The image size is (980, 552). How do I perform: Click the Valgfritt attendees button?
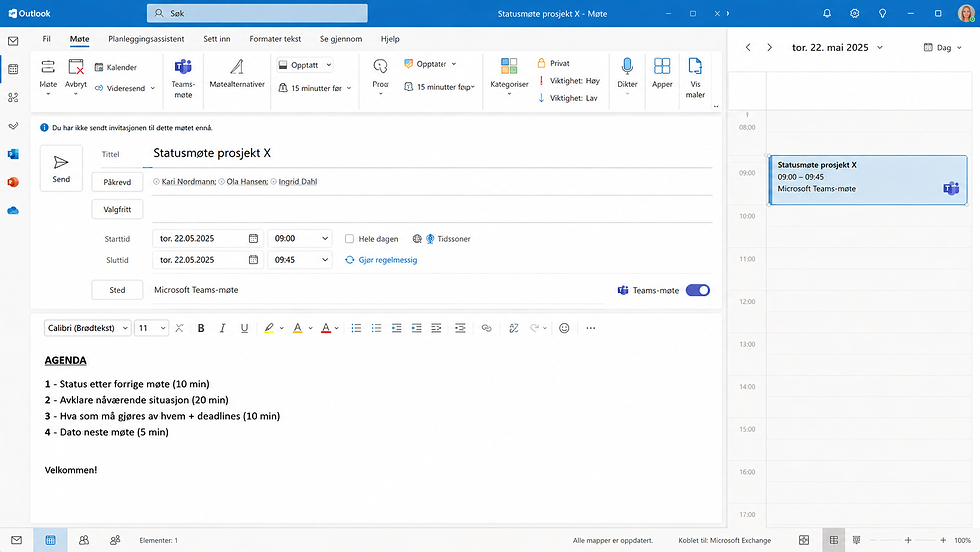pos(118,209)
